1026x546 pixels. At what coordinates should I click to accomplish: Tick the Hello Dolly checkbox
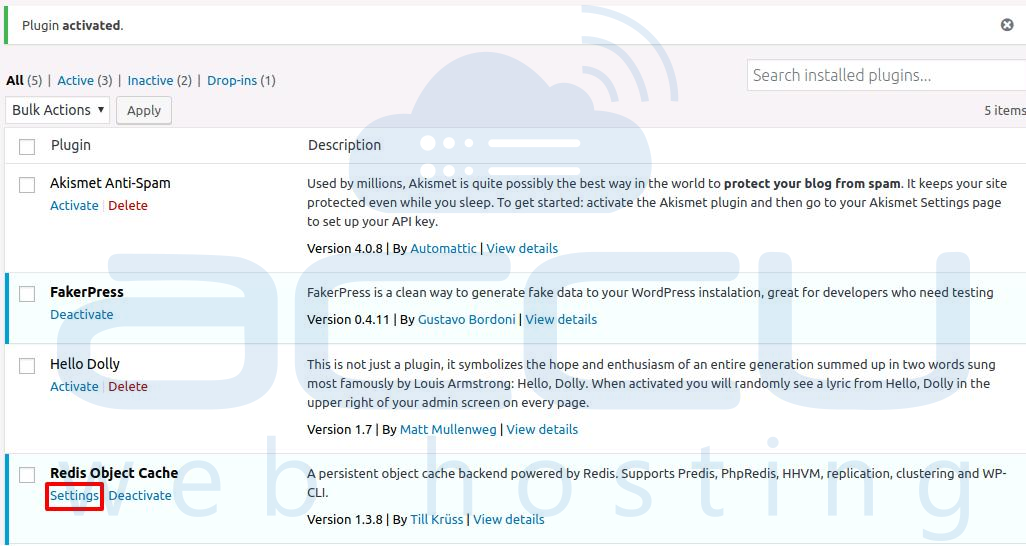[x=27, y=365]
